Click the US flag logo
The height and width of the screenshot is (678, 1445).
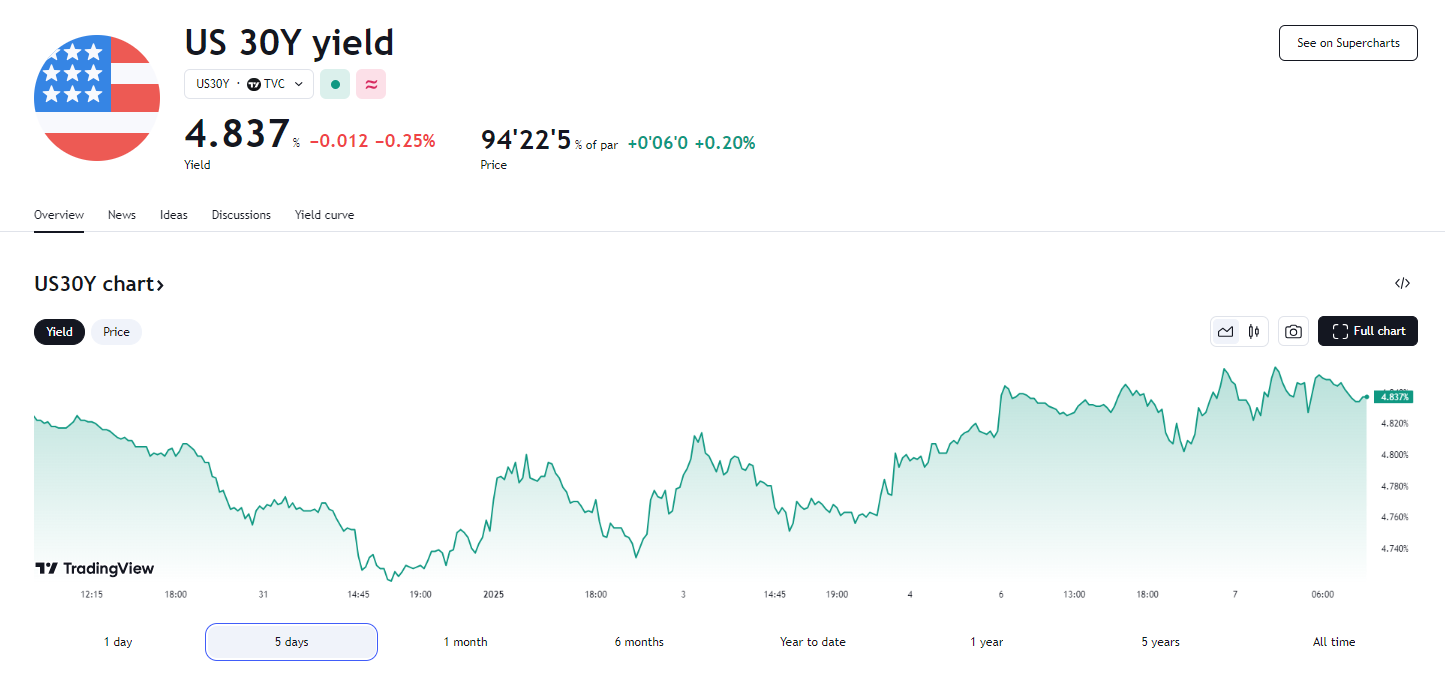click(97, 98)
